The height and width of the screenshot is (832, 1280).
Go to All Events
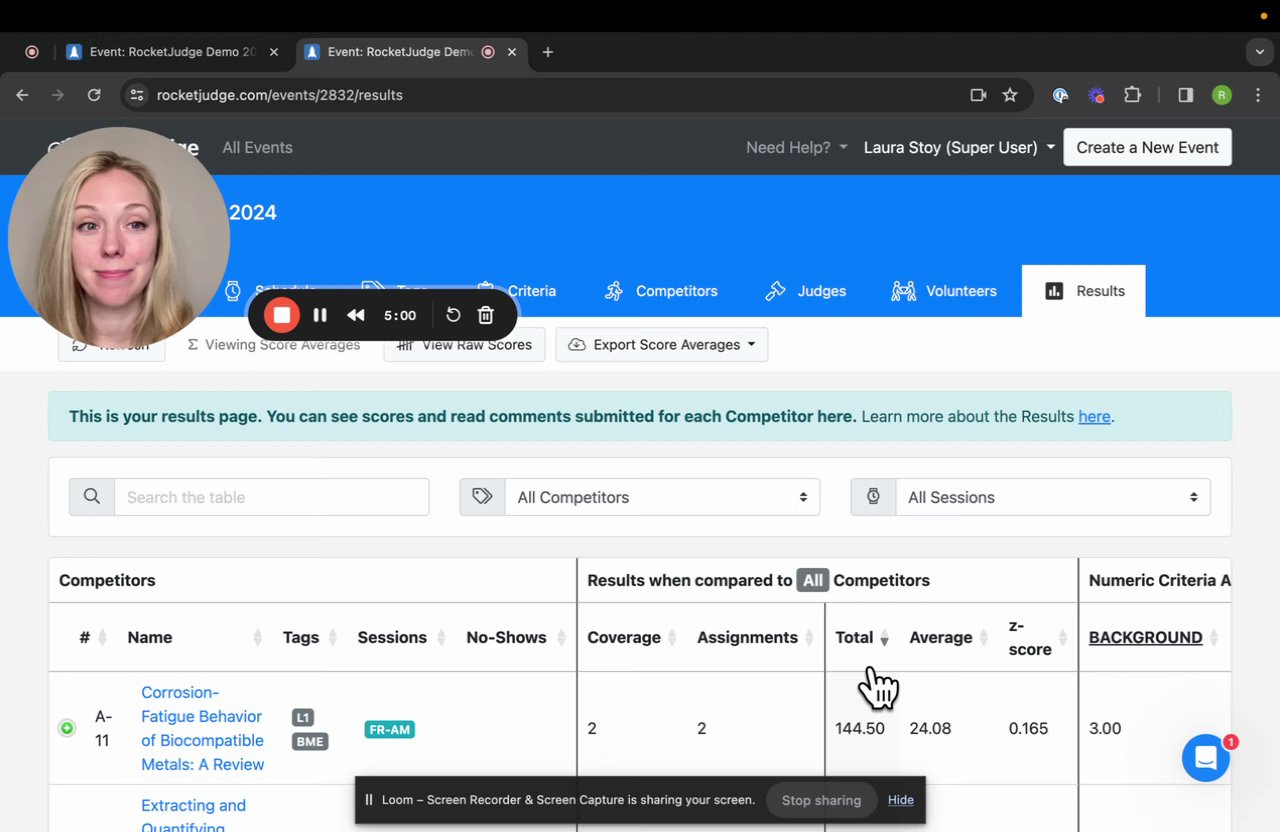[x=257, y=147]
